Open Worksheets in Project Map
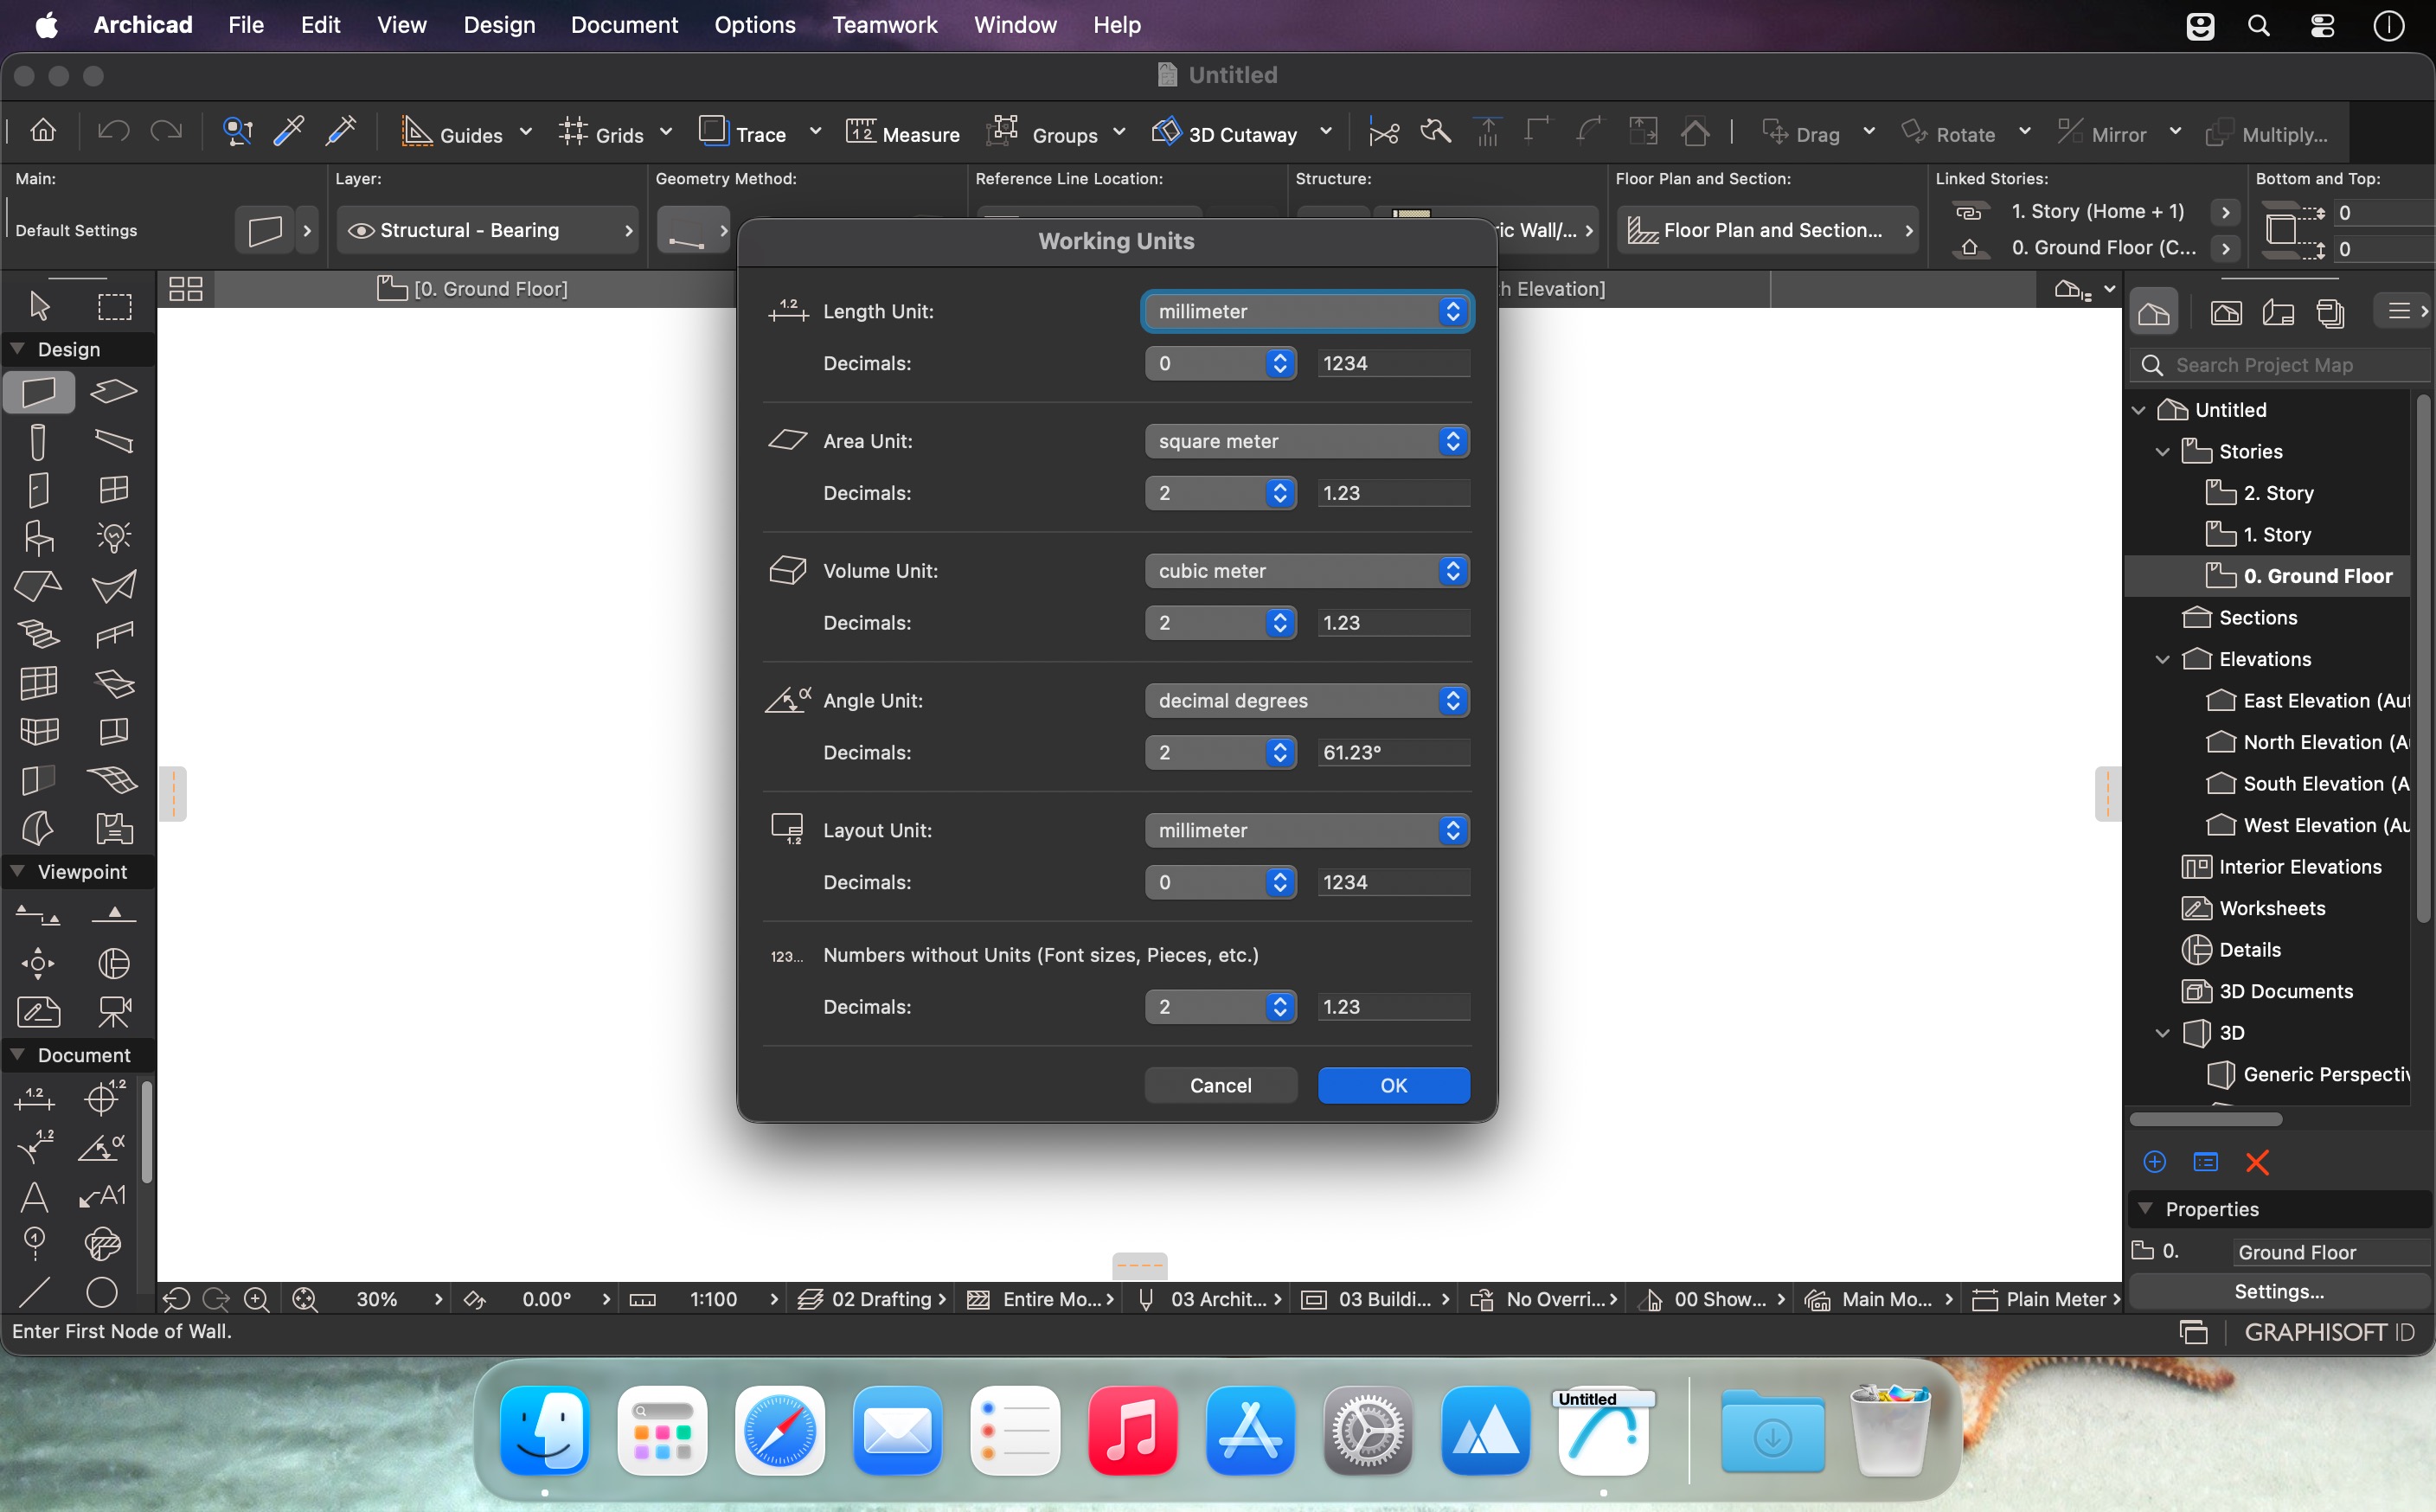The width and height of the screenshot is (2436, 1512). (x=2254, y=909)
